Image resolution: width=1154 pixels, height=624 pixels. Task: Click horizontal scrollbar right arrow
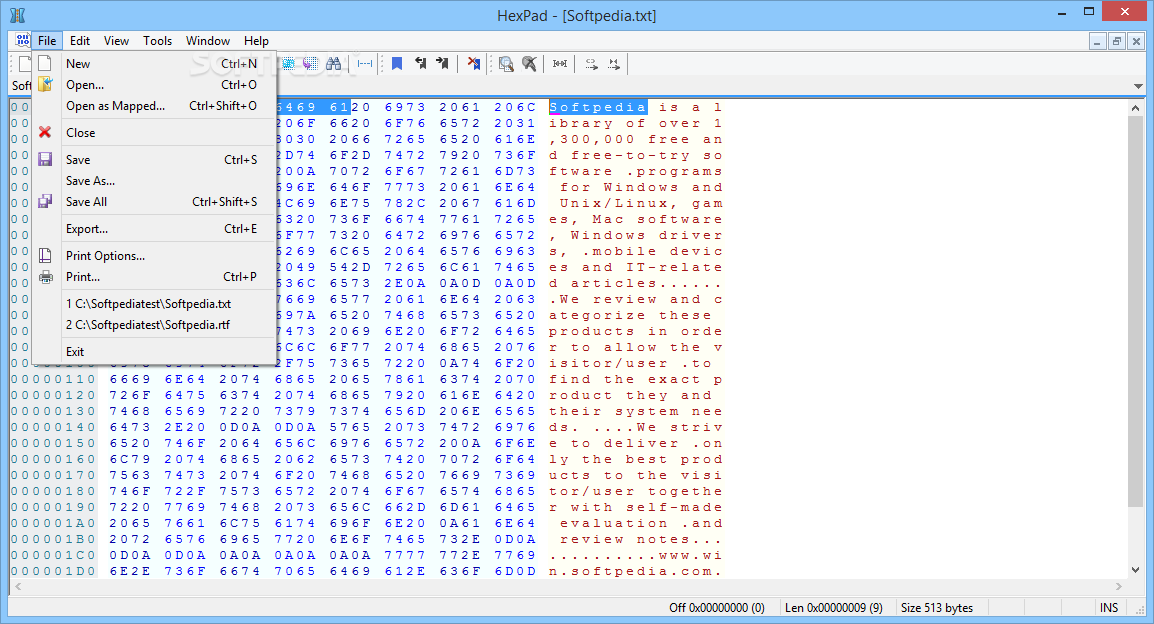[x=1119, y=586]
